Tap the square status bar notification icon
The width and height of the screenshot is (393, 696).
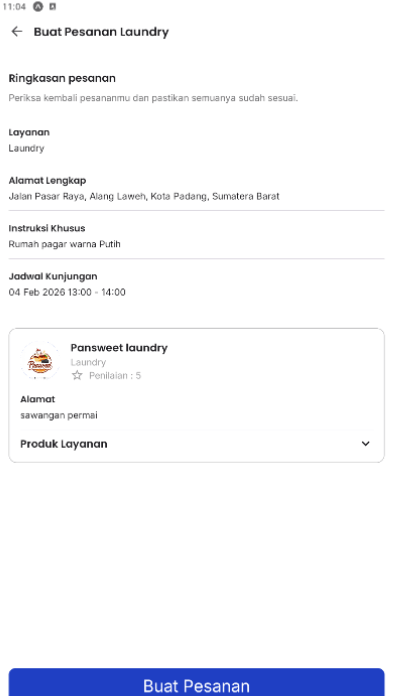[52, 6]
